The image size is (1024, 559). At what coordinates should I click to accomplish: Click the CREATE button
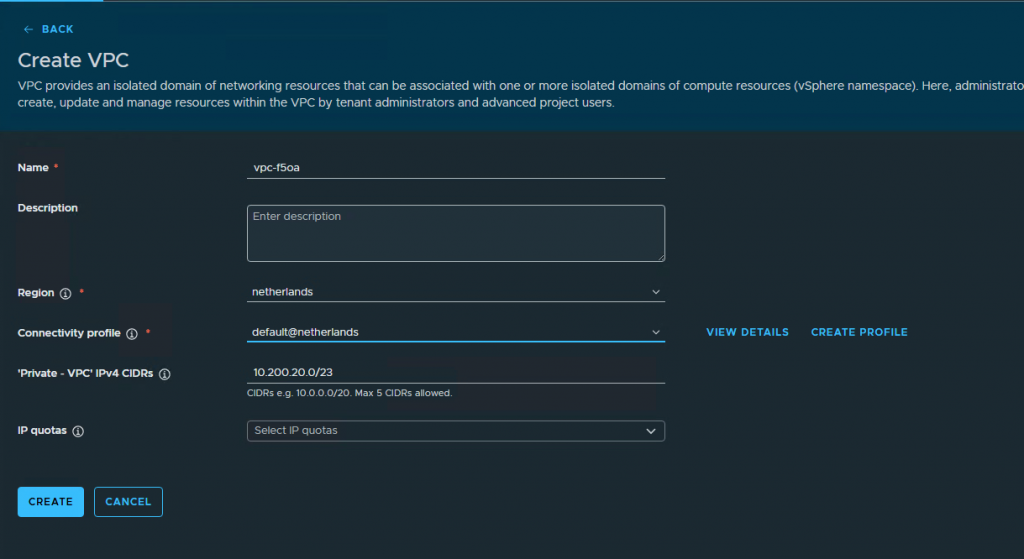pos(51,502)
